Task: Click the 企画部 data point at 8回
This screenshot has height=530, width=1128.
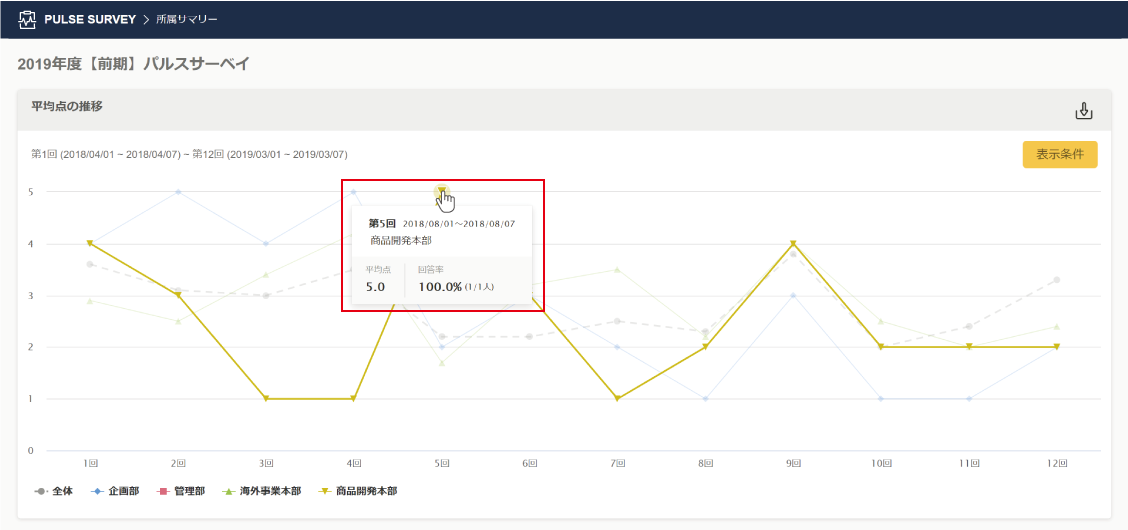Action: pyautogui.click(x=705, y=399)
